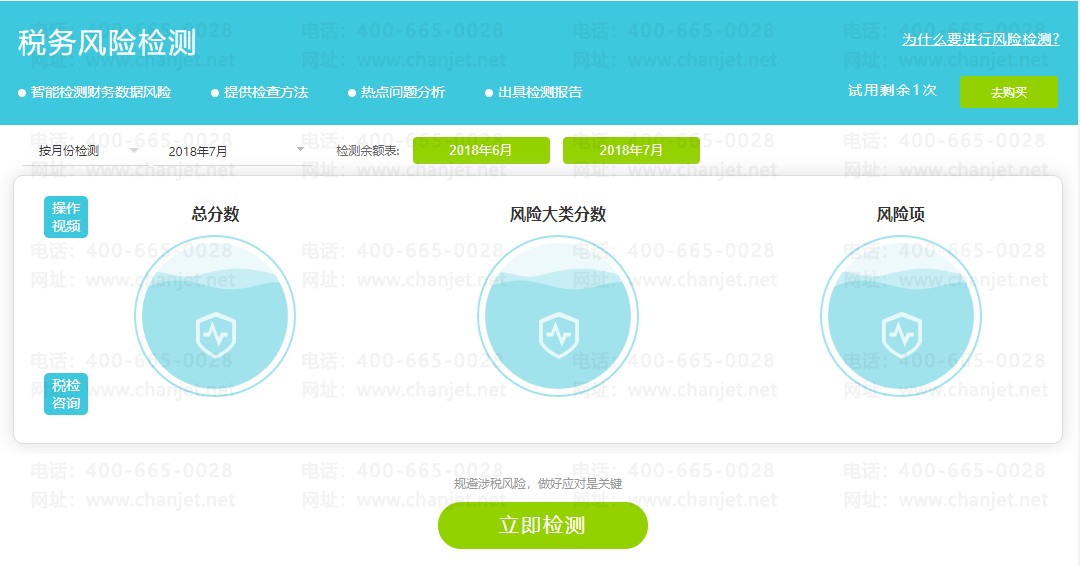Screen dimensions: 1080x566
Task: Expand the 2018年7月 period dropdown
Action: (x=236, y=151)
